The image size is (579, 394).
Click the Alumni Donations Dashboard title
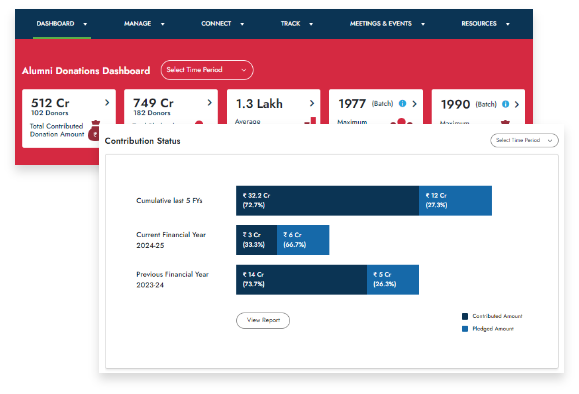tap(86, 71)
